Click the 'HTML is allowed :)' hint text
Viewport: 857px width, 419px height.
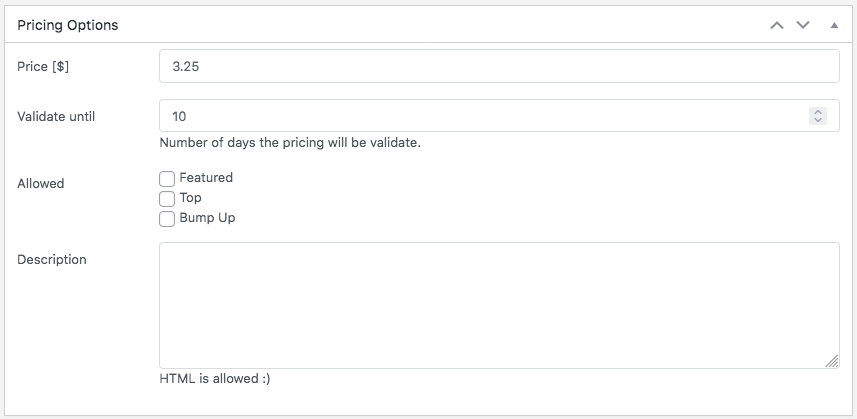tap(215, 379)
